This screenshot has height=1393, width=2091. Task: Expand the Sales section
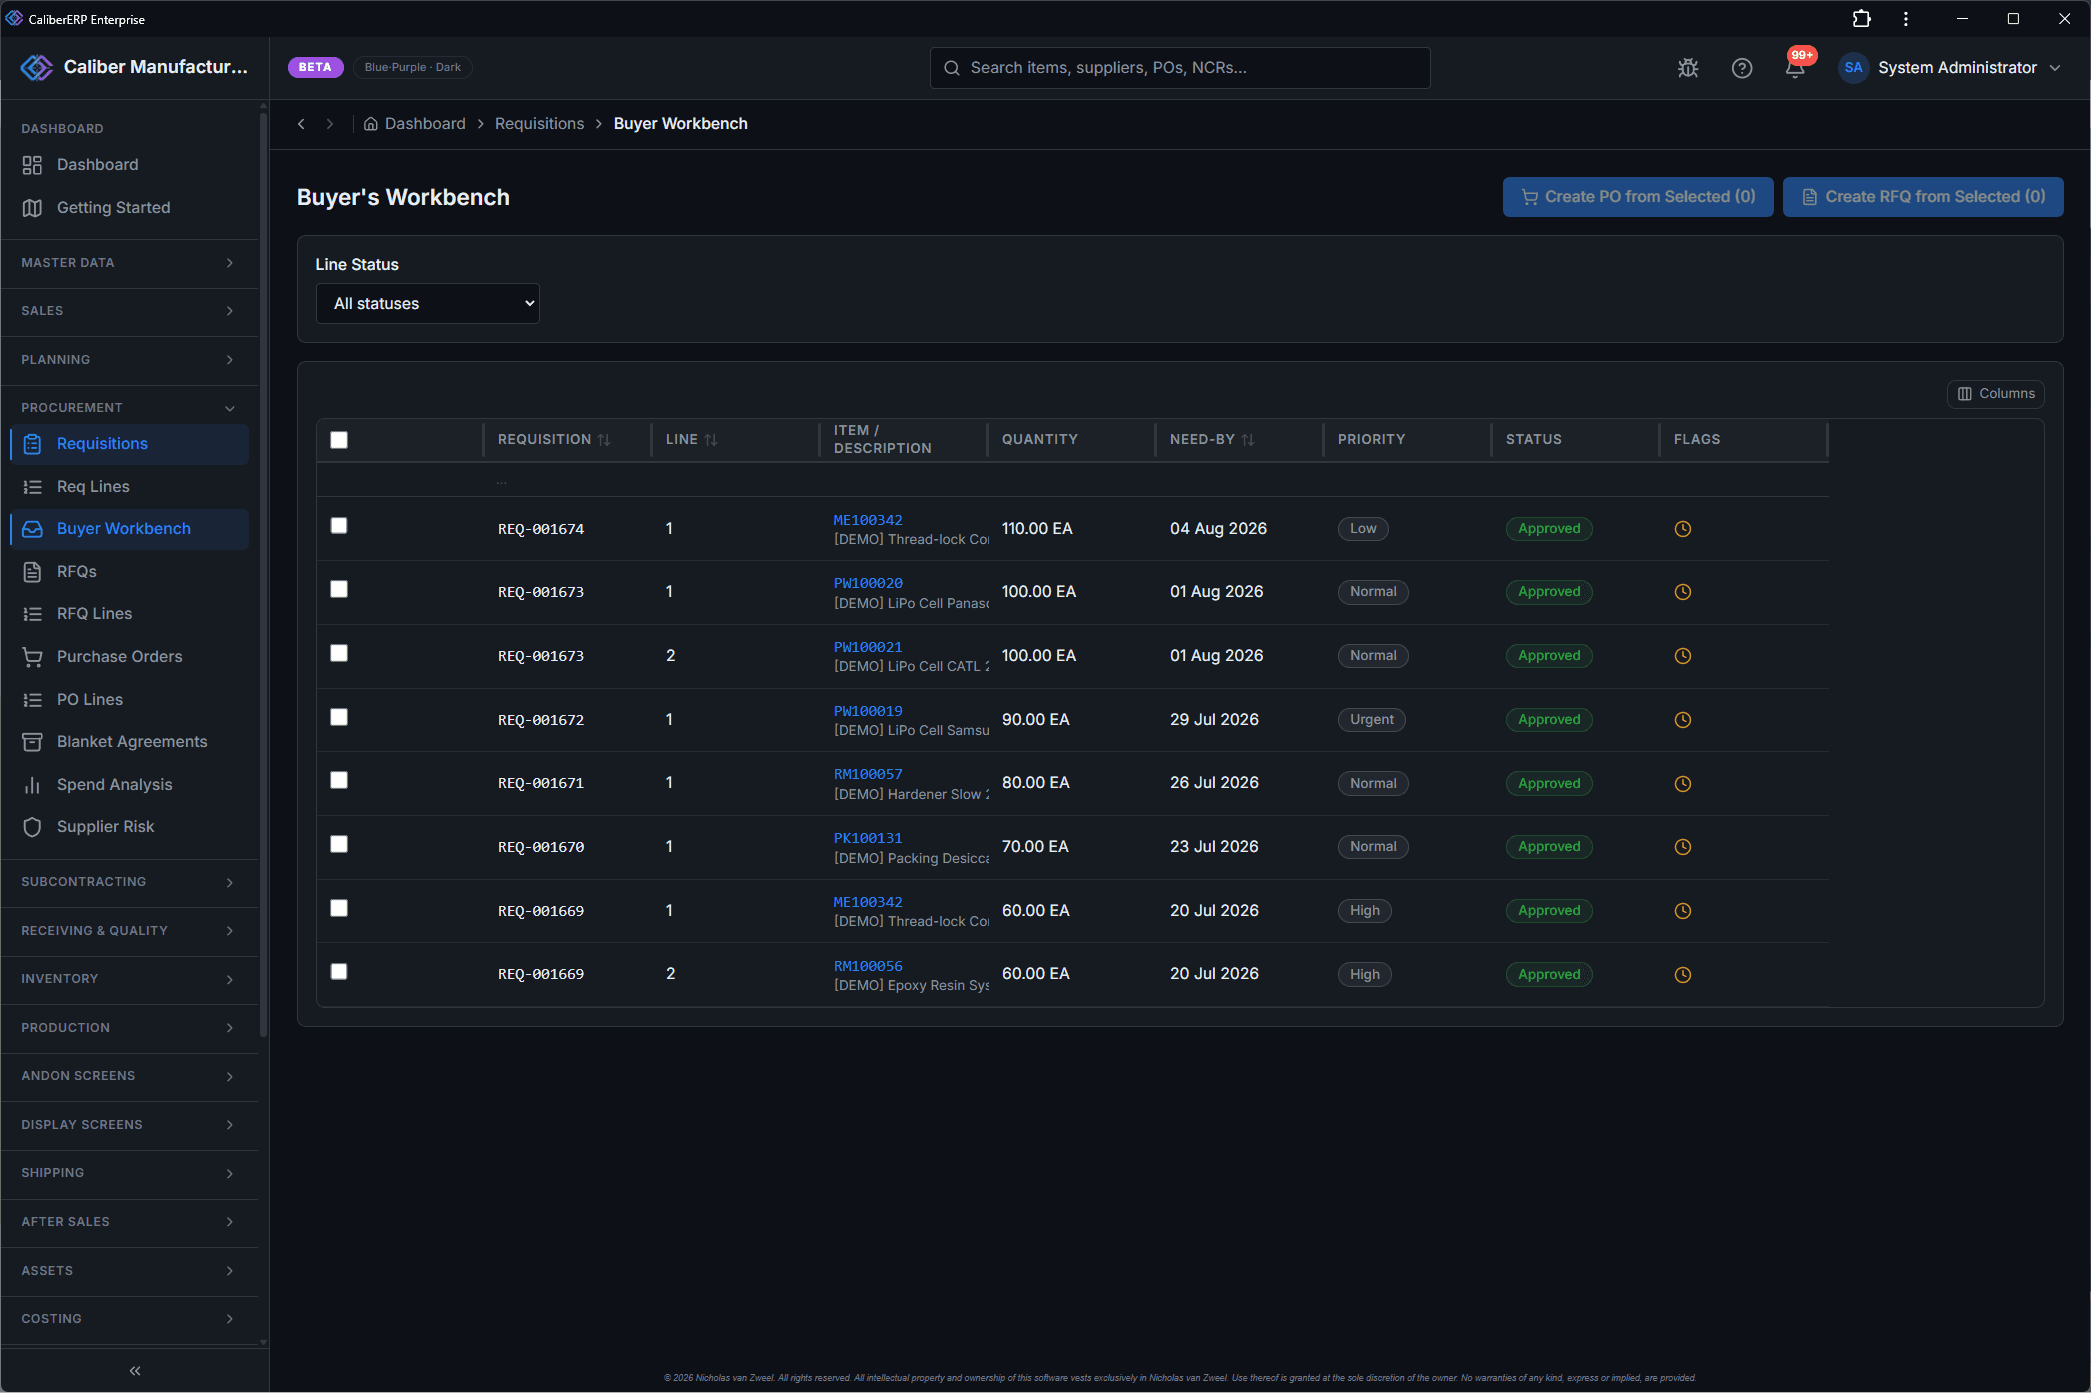130,311
